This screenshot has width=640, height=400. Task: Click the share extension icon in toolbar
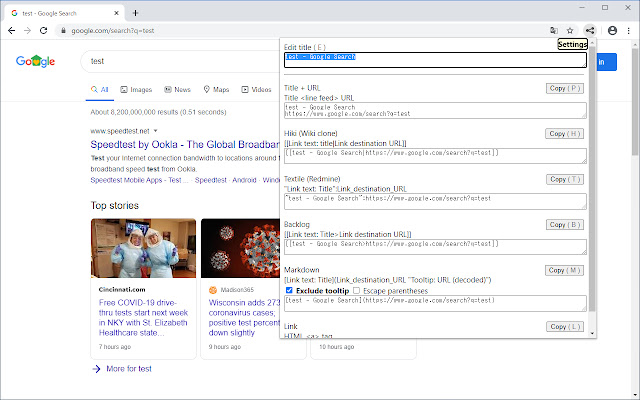coord(590,31)
